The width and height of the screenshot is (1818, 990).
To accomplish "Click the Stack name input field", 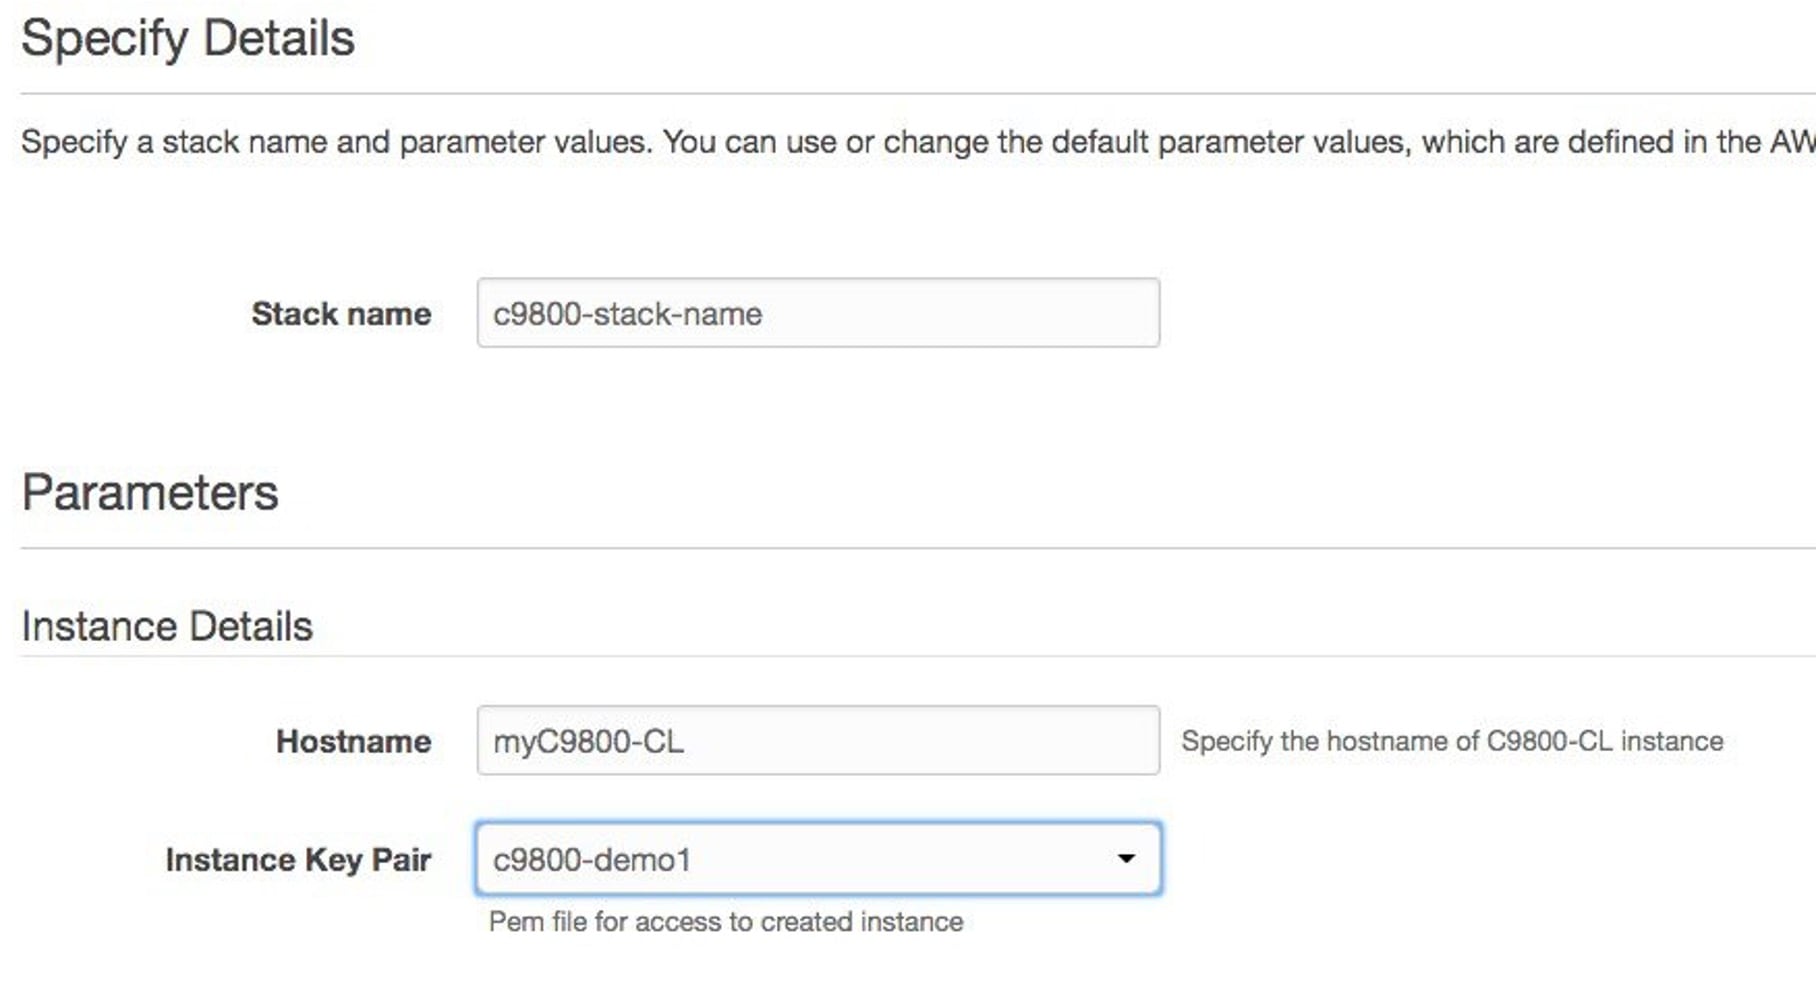I will (x=817, y=313).
